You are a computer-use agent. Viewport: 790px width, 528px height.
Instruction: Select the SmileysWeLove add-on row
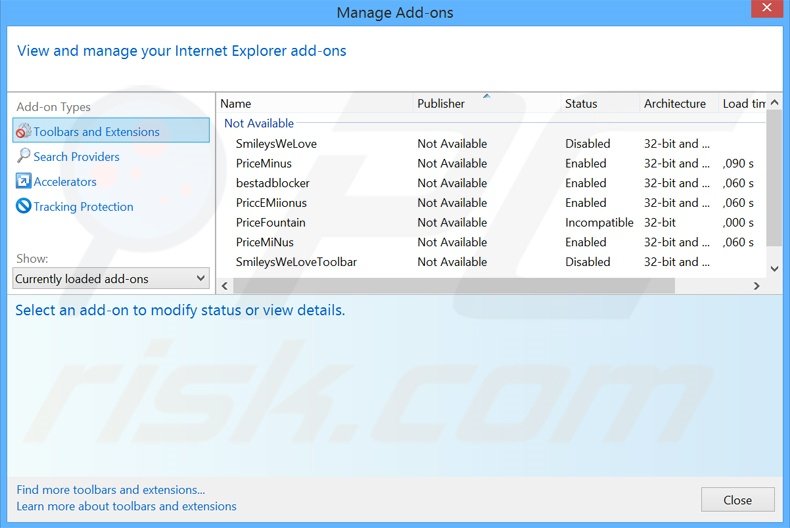[x=276, y=144]
